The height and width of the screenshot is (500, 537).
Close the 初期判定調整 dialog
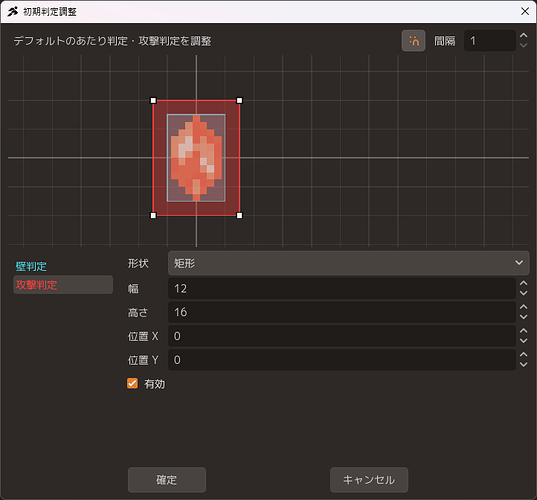525,11
